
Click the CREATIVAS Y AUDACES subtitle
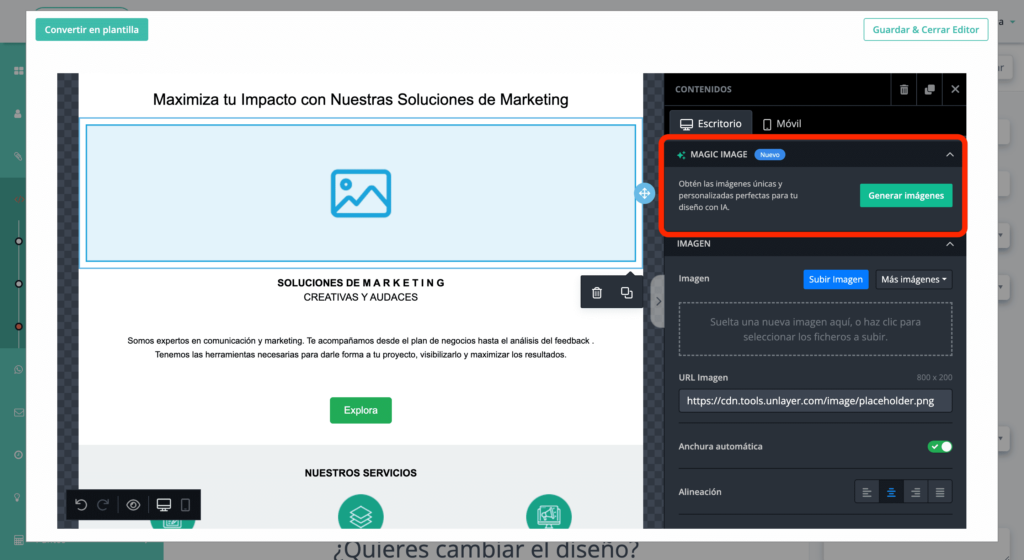point(360,297)
